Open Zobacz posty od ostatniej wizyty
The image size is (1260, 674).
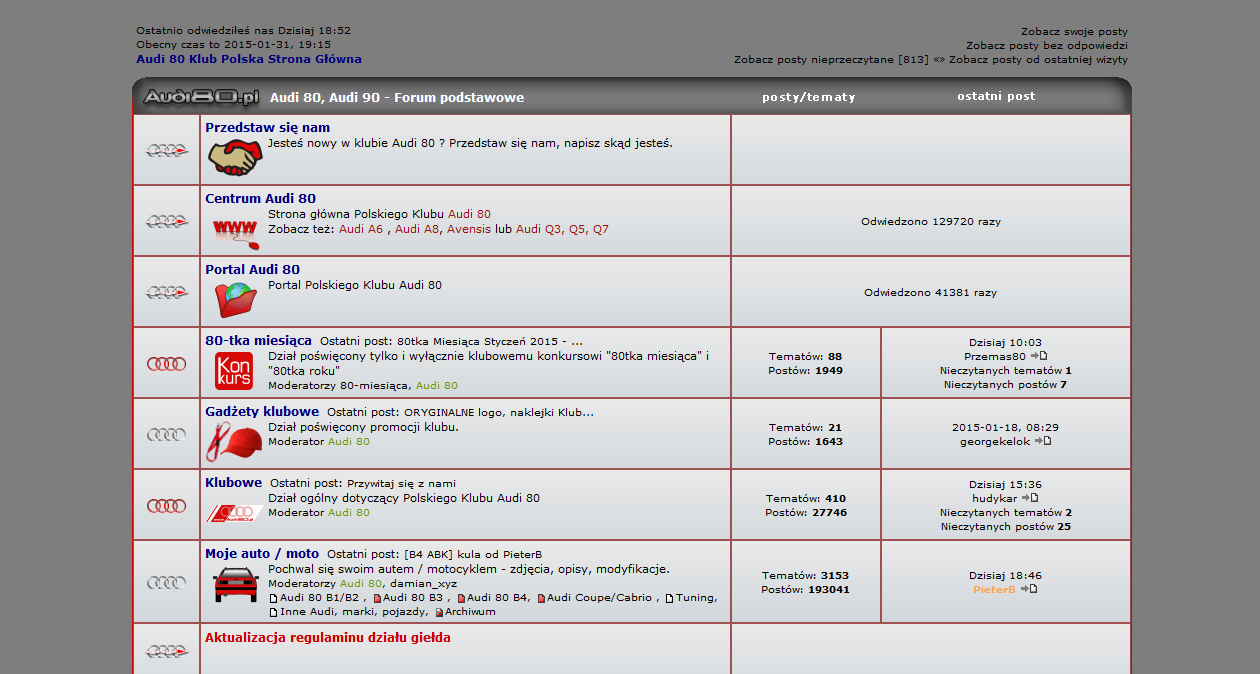click(x=1038, y=60)
